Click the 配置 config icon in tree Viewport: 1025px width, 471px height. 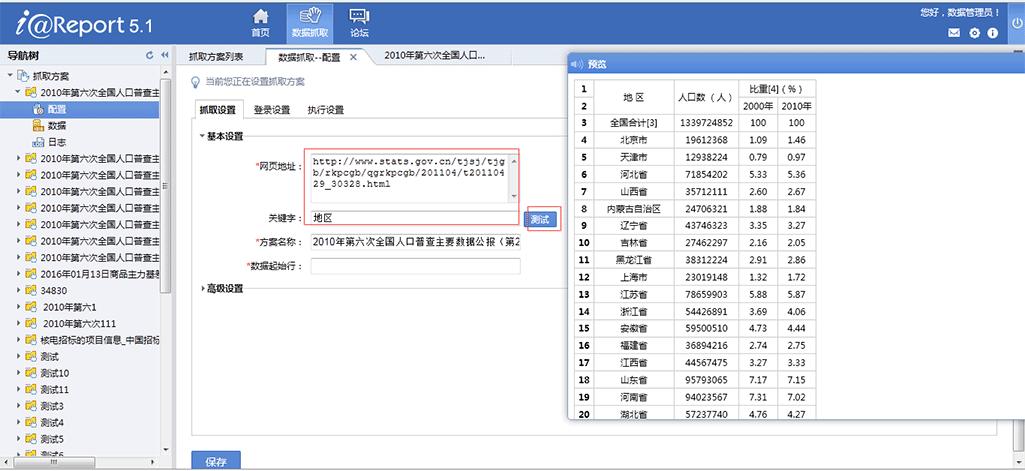coord(38,109)
